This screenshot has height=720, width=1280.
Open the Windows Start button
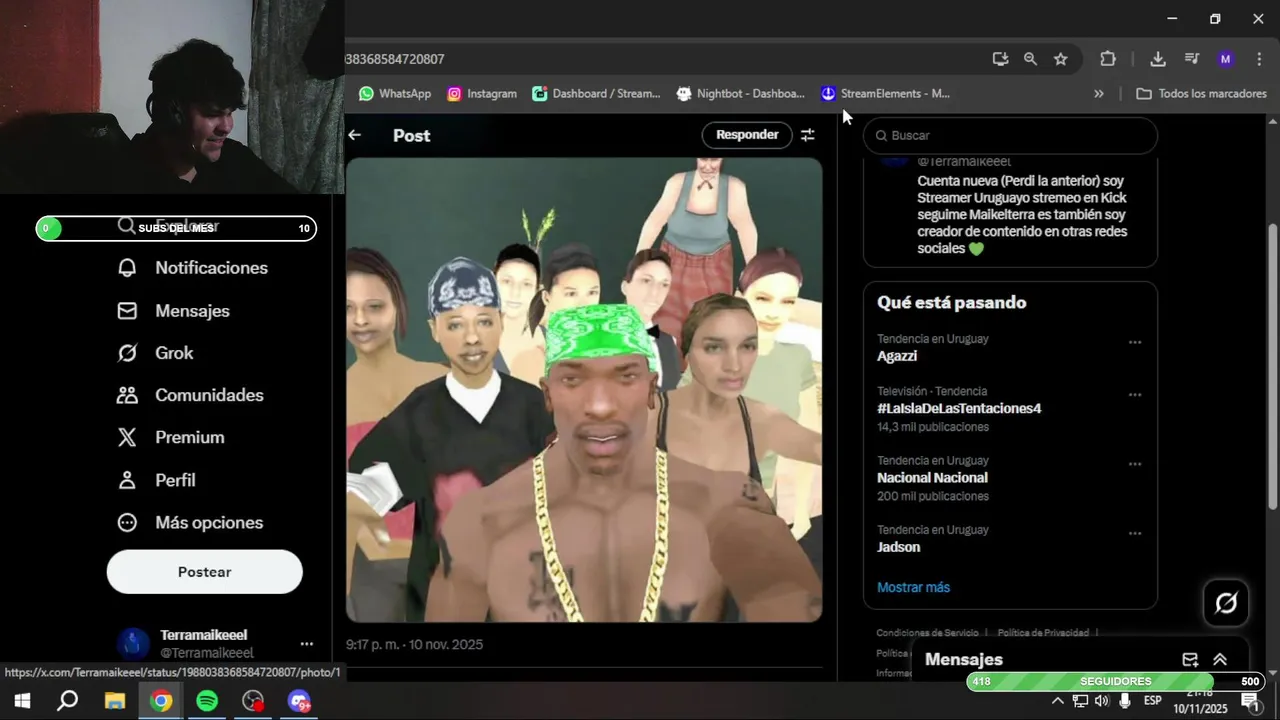point(21,701)
